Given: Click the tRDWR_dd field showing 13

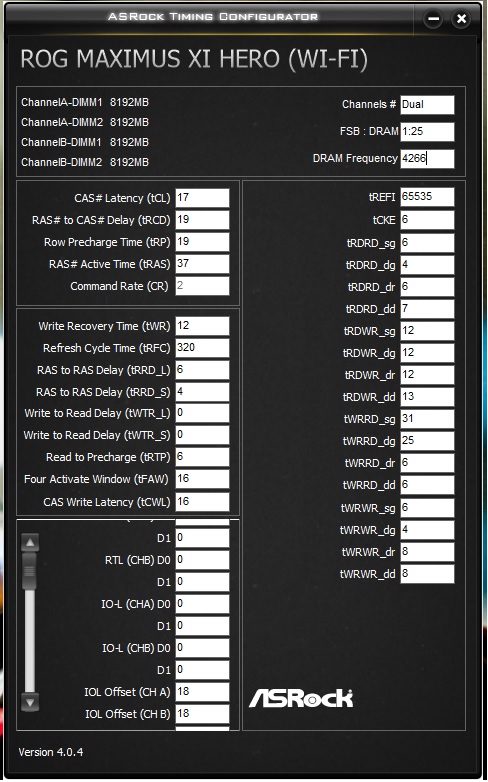Looking at the screenshot, I should coord(427,396).
